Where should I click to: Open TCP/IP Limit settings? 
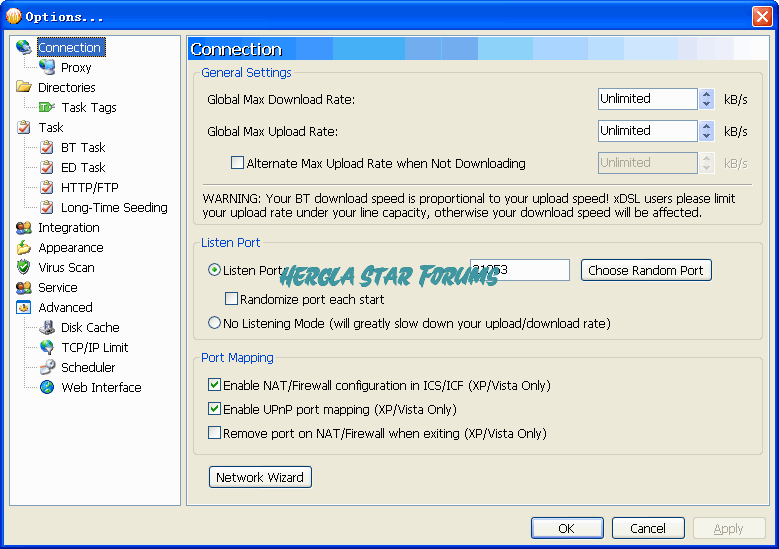(x=95, y=347)
